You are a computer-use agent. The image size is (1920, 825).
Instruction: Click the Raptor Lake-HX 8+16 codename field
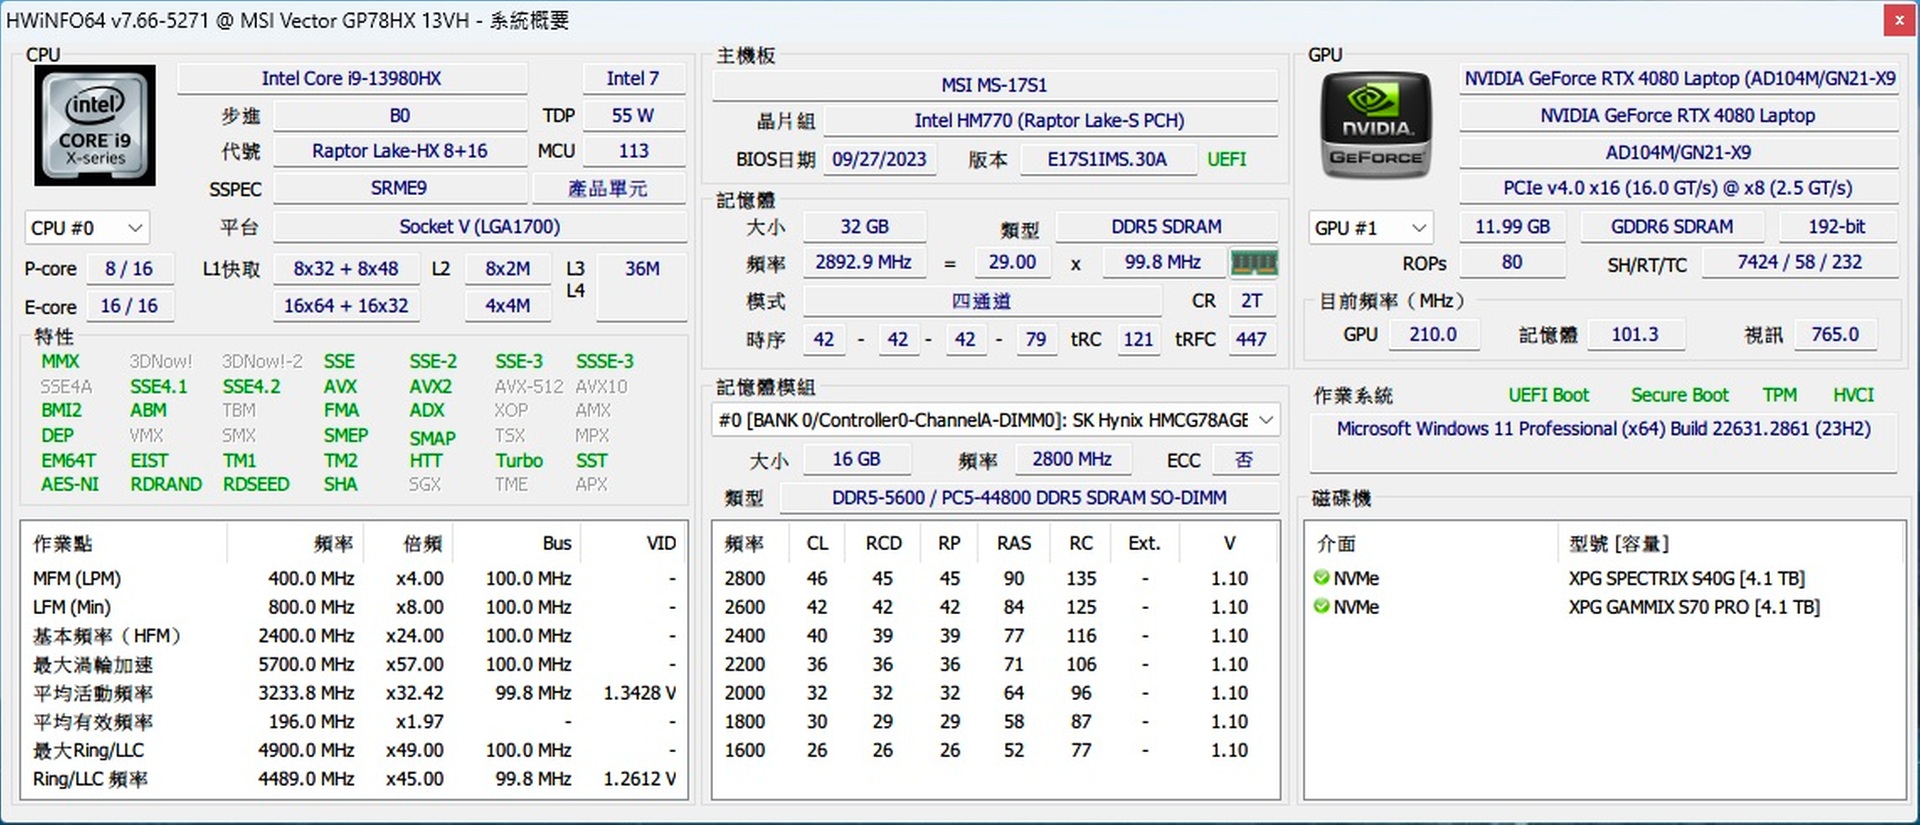[x=399, y=151]
